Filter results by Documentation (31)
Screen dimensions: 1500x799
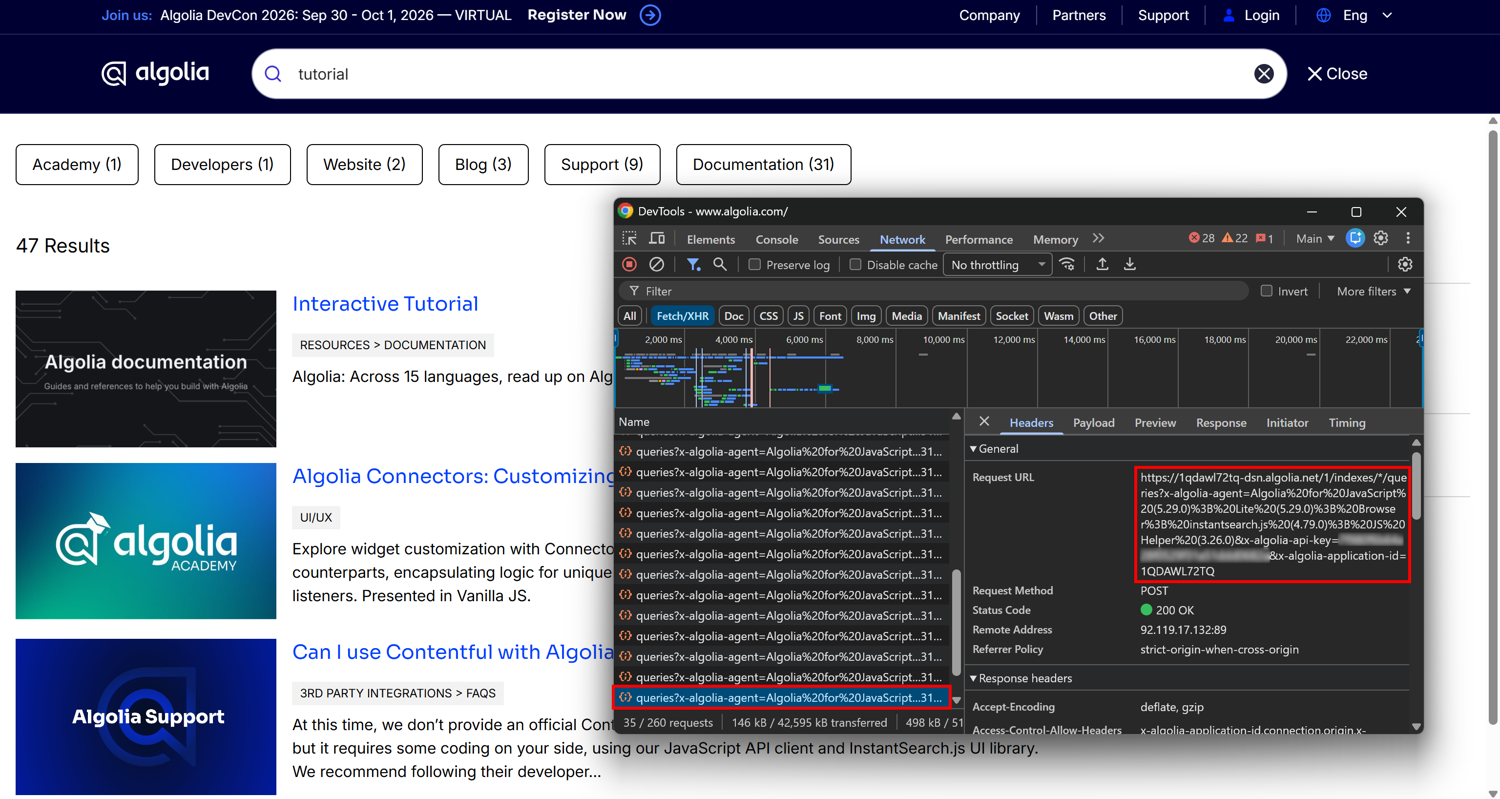(764, 165)
